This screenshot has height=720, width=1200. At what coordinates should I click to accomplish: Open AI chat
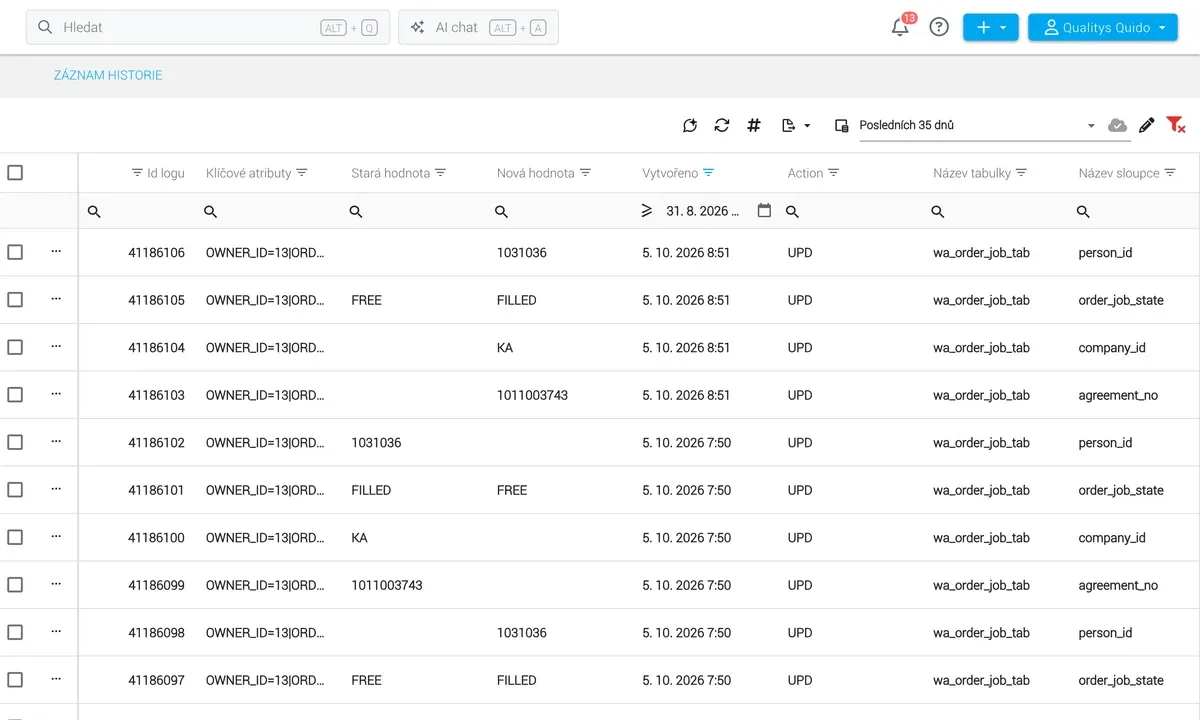click(478, 27)
